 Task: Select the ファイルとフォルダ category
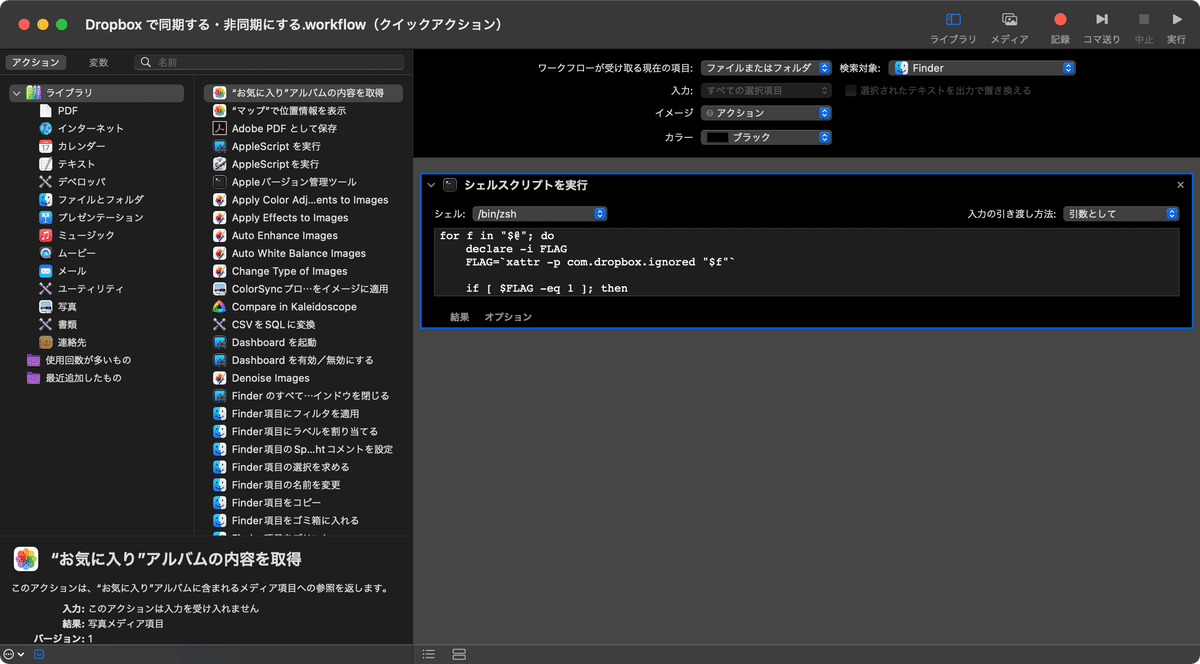point(100,199)
